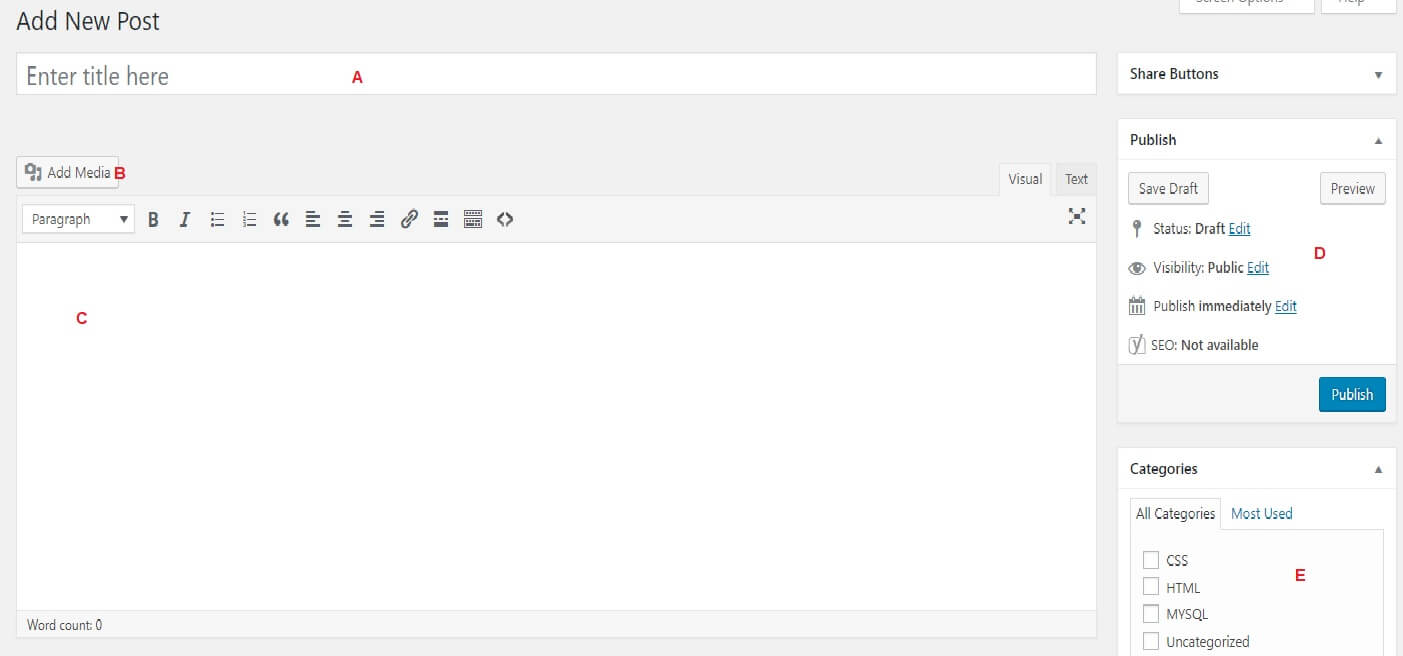This screenshot has width=1403, height=656.
Task: Open the Most Used categories tab
Action: tap(1261, 513)
